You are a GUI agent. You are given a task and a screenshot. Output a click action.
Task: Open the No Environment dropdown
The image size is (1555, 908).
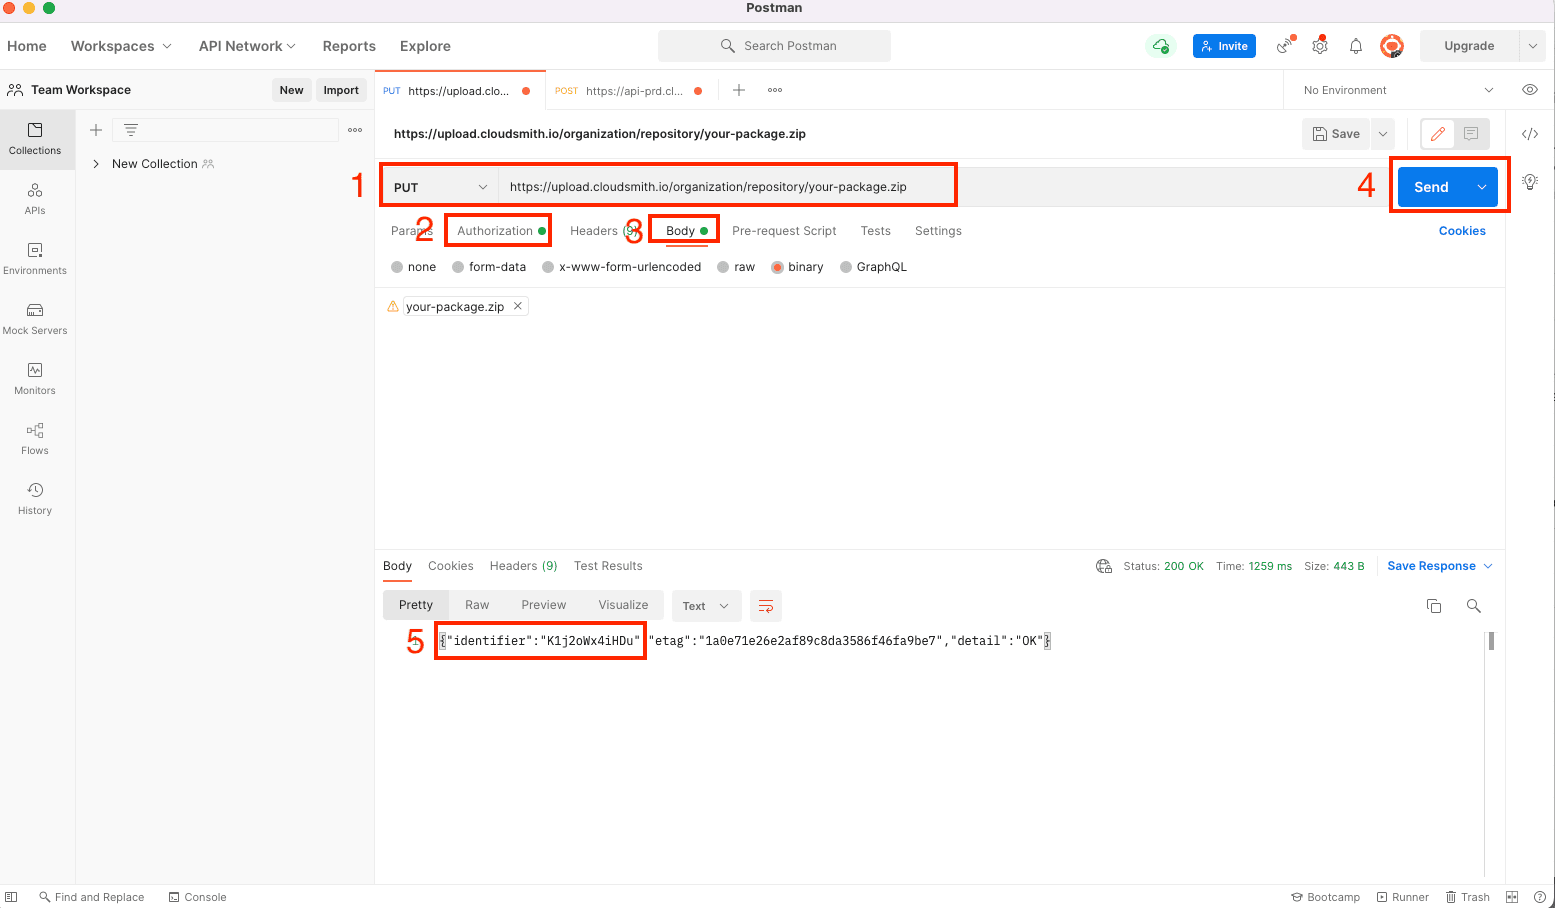click(x=1397, y=90)
